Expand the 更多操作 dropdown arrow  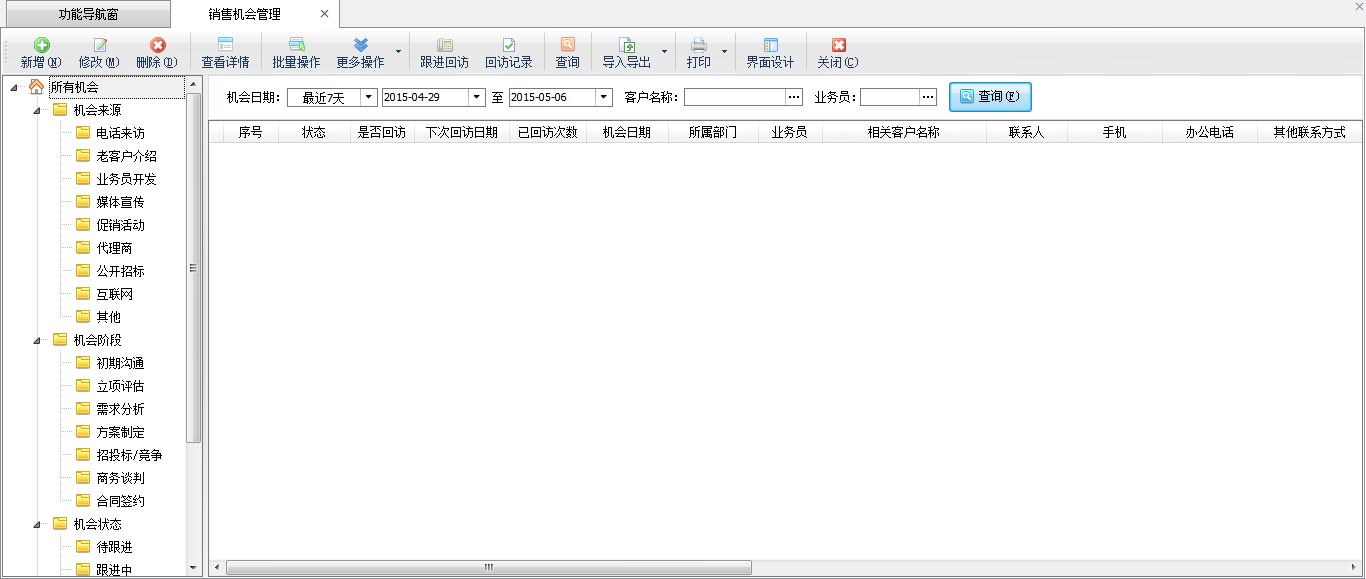(x=398, y=52)
